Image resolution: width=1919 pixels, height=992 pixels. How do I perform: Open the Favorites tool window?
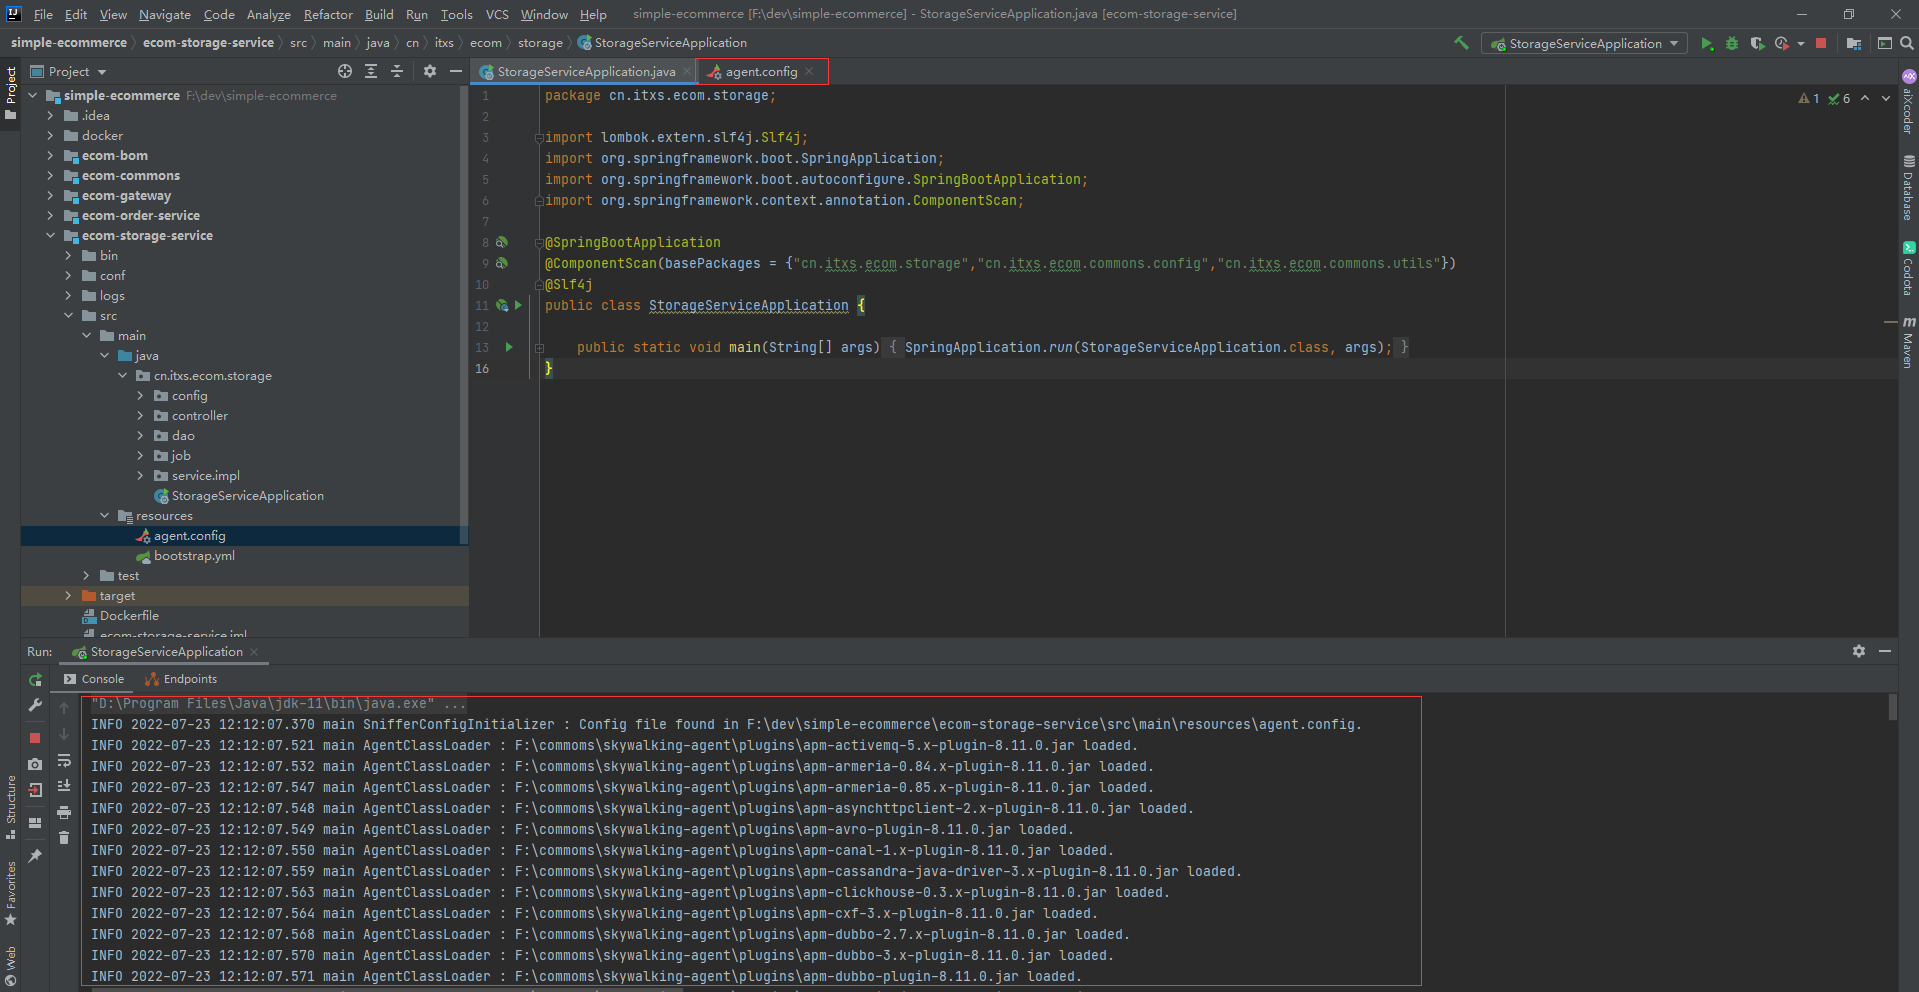11,893
